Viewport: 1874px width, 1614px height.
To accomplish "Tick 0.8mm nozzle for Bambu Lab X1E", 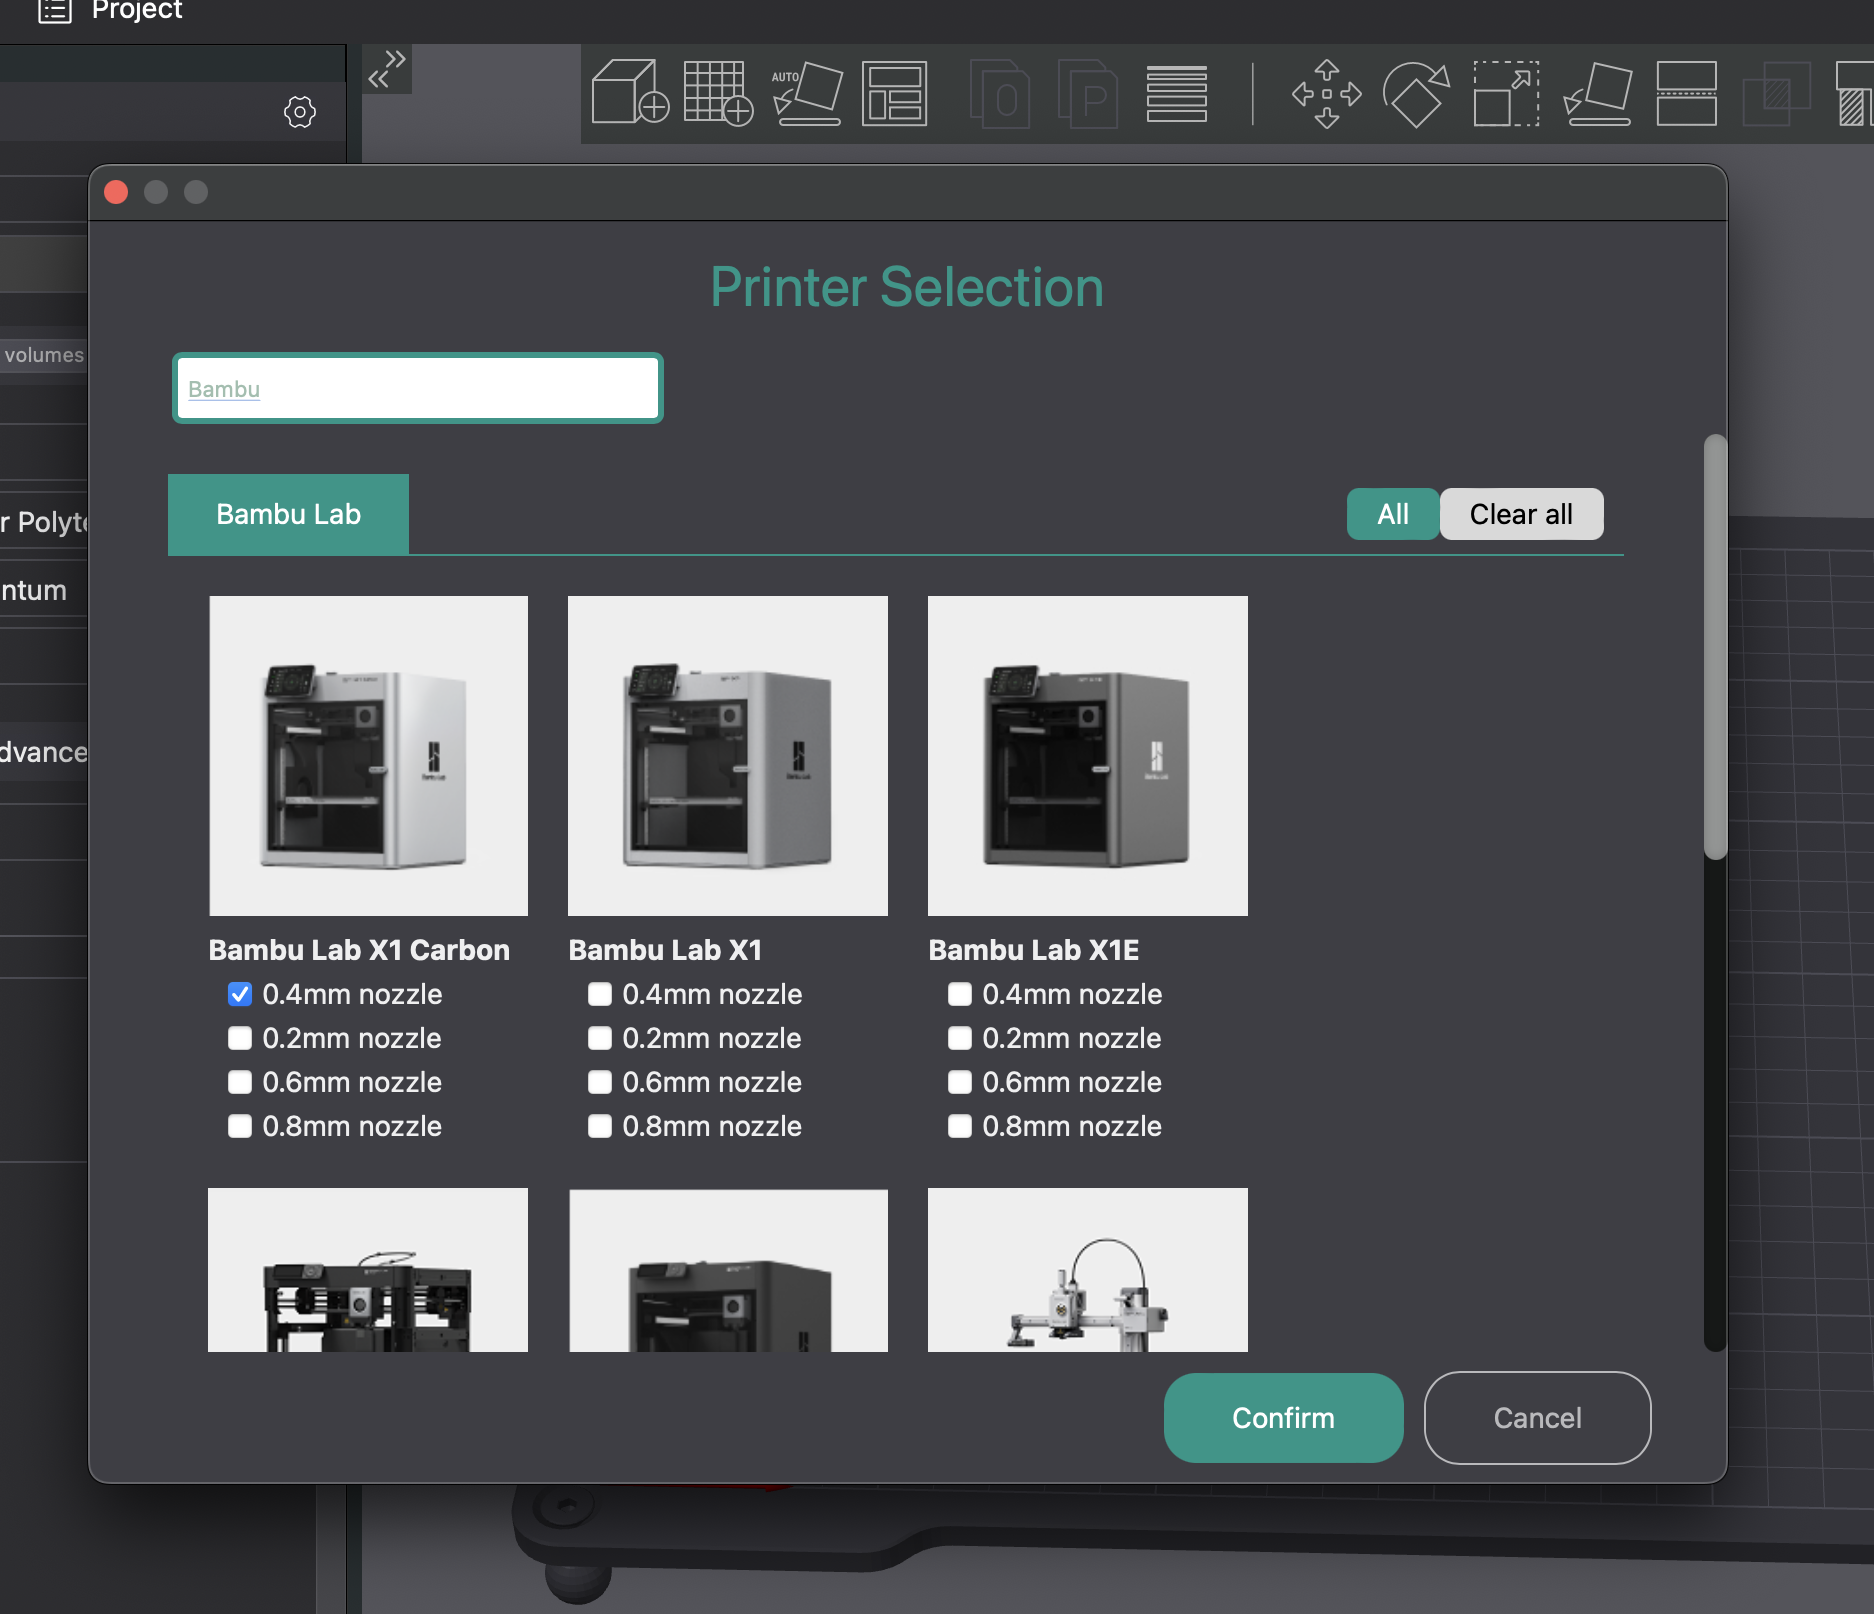I will [960, 1126].
